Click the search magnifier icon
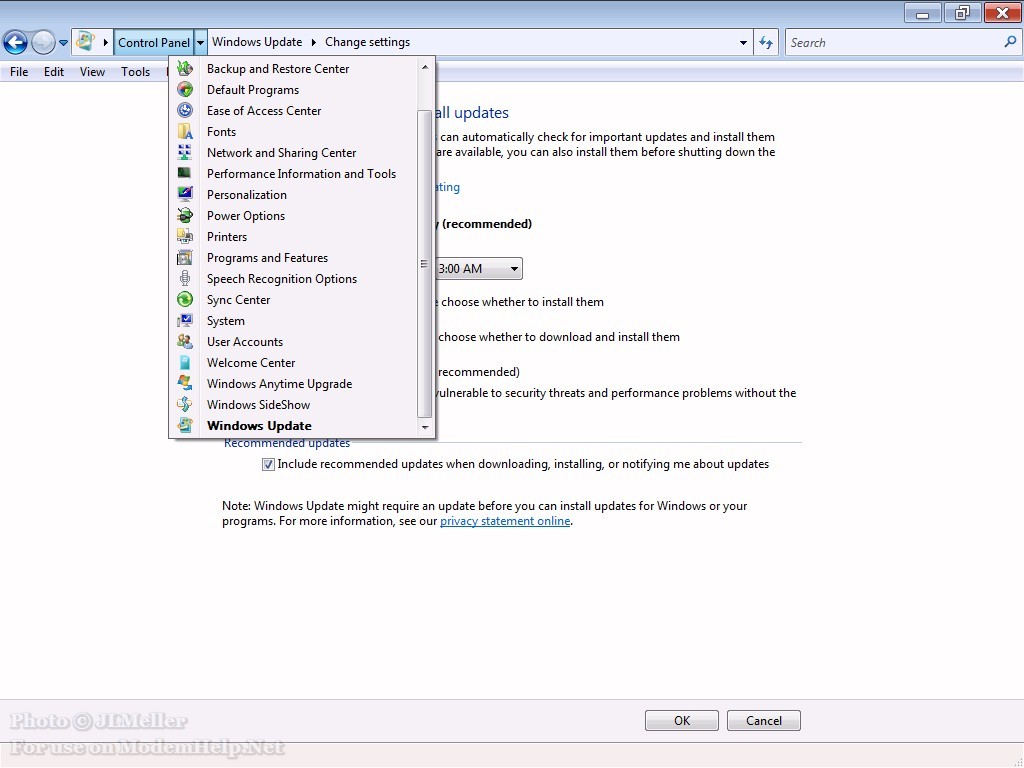The height and width of the screenshot is (768, 1024). pyautogui.click(x=1010, y=42)
